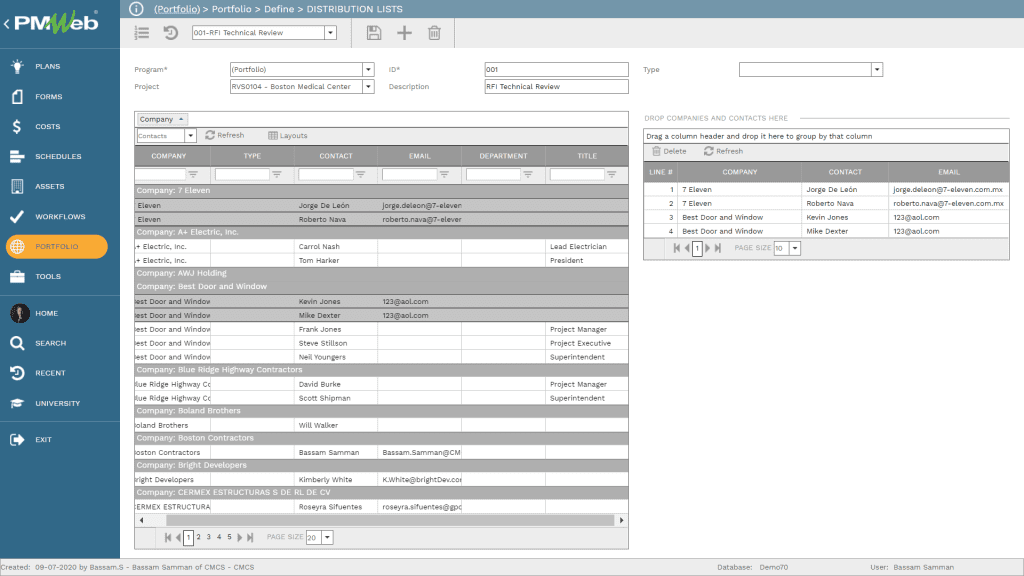Open the Plans module
1024x576 pixels.
pos(47,66)
